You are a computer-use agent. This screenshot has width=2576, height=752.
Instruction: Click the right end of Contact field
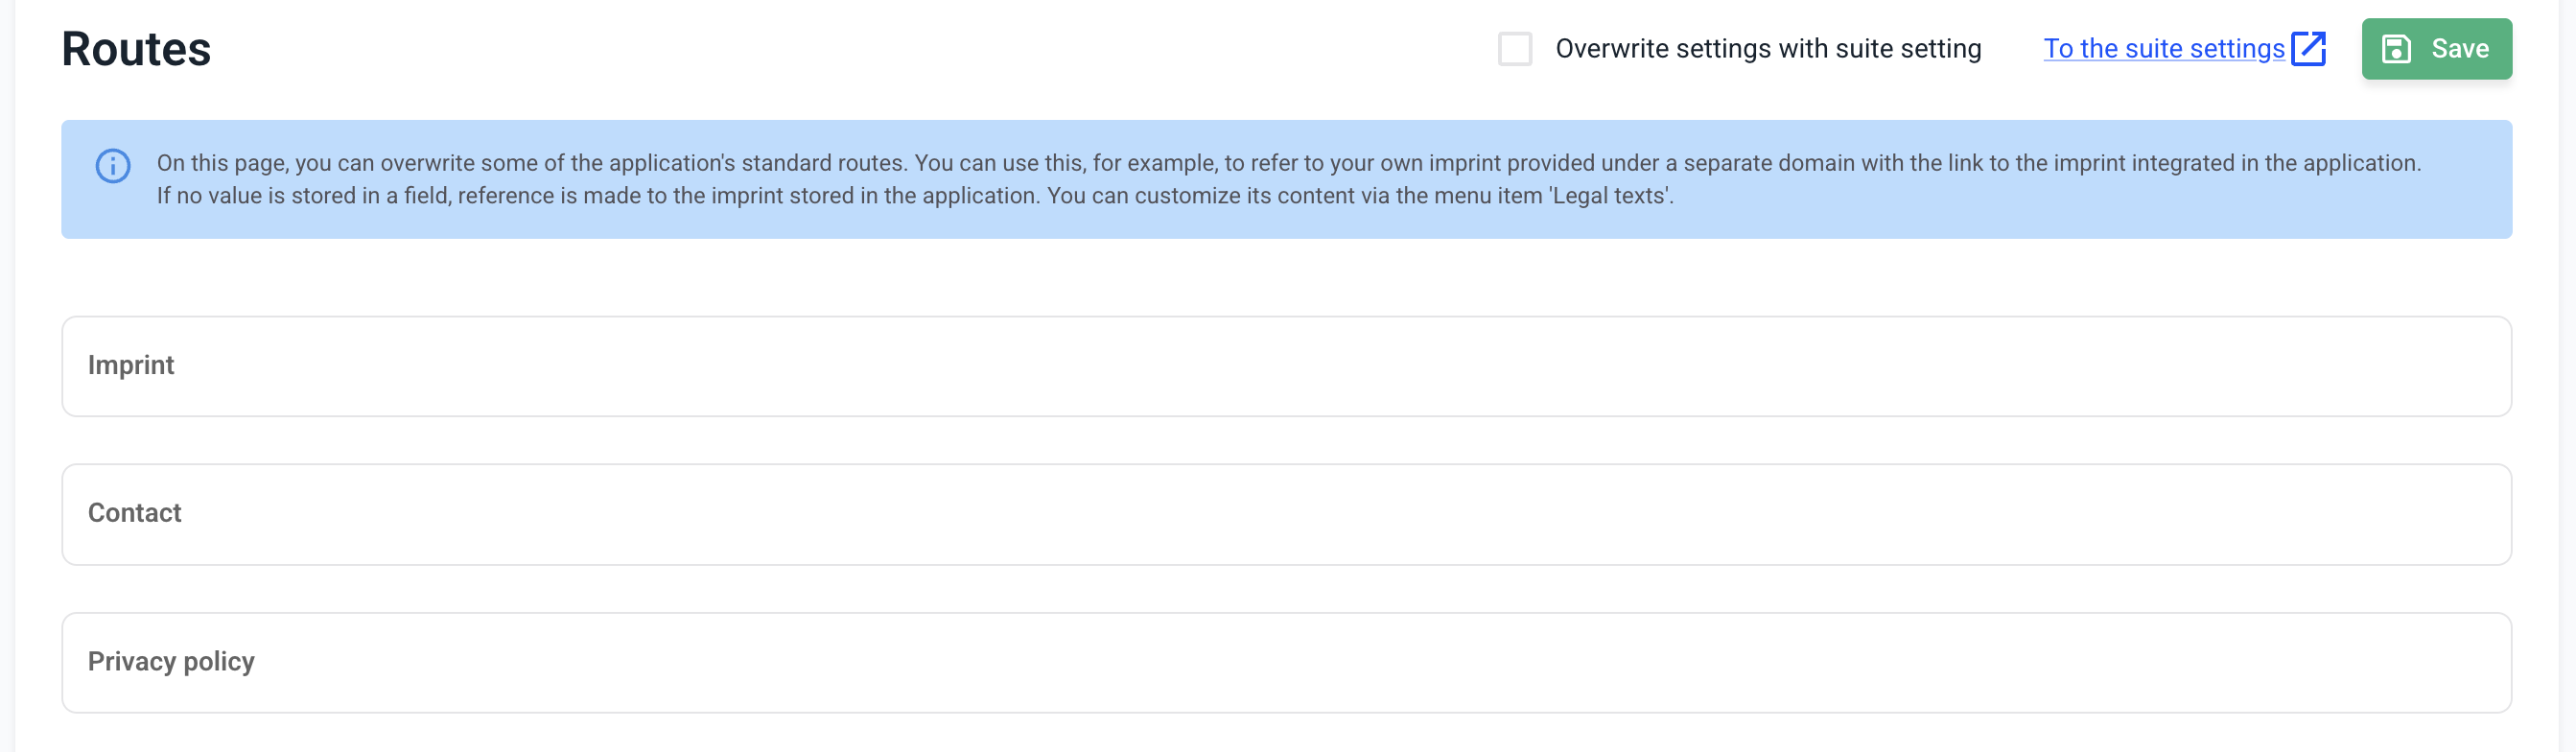tap(2450, 514)
